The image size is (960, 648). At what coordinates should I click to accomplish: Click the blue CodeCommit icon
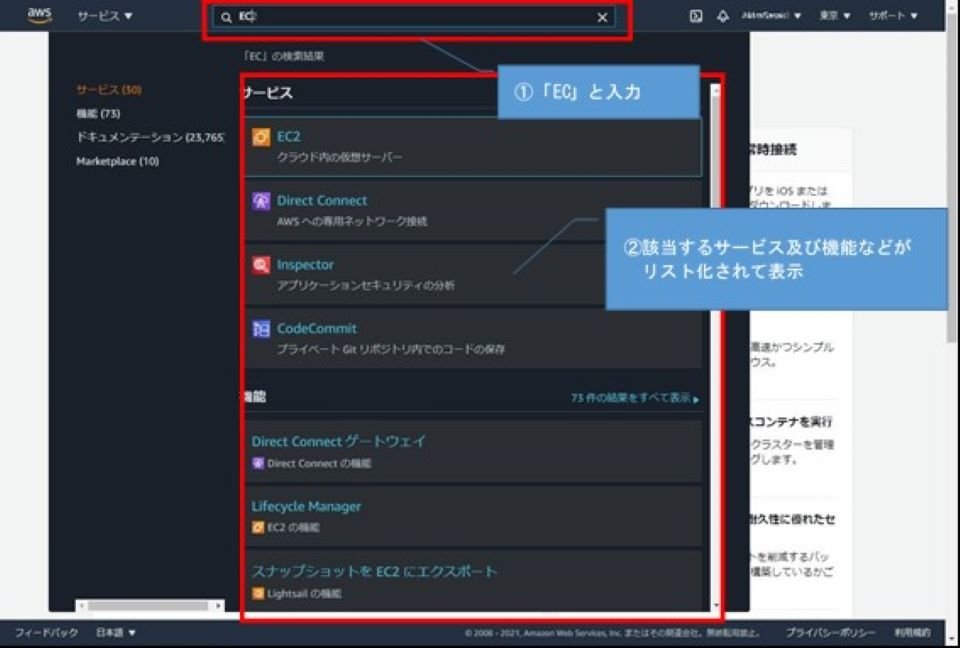[x=261, y=329]
